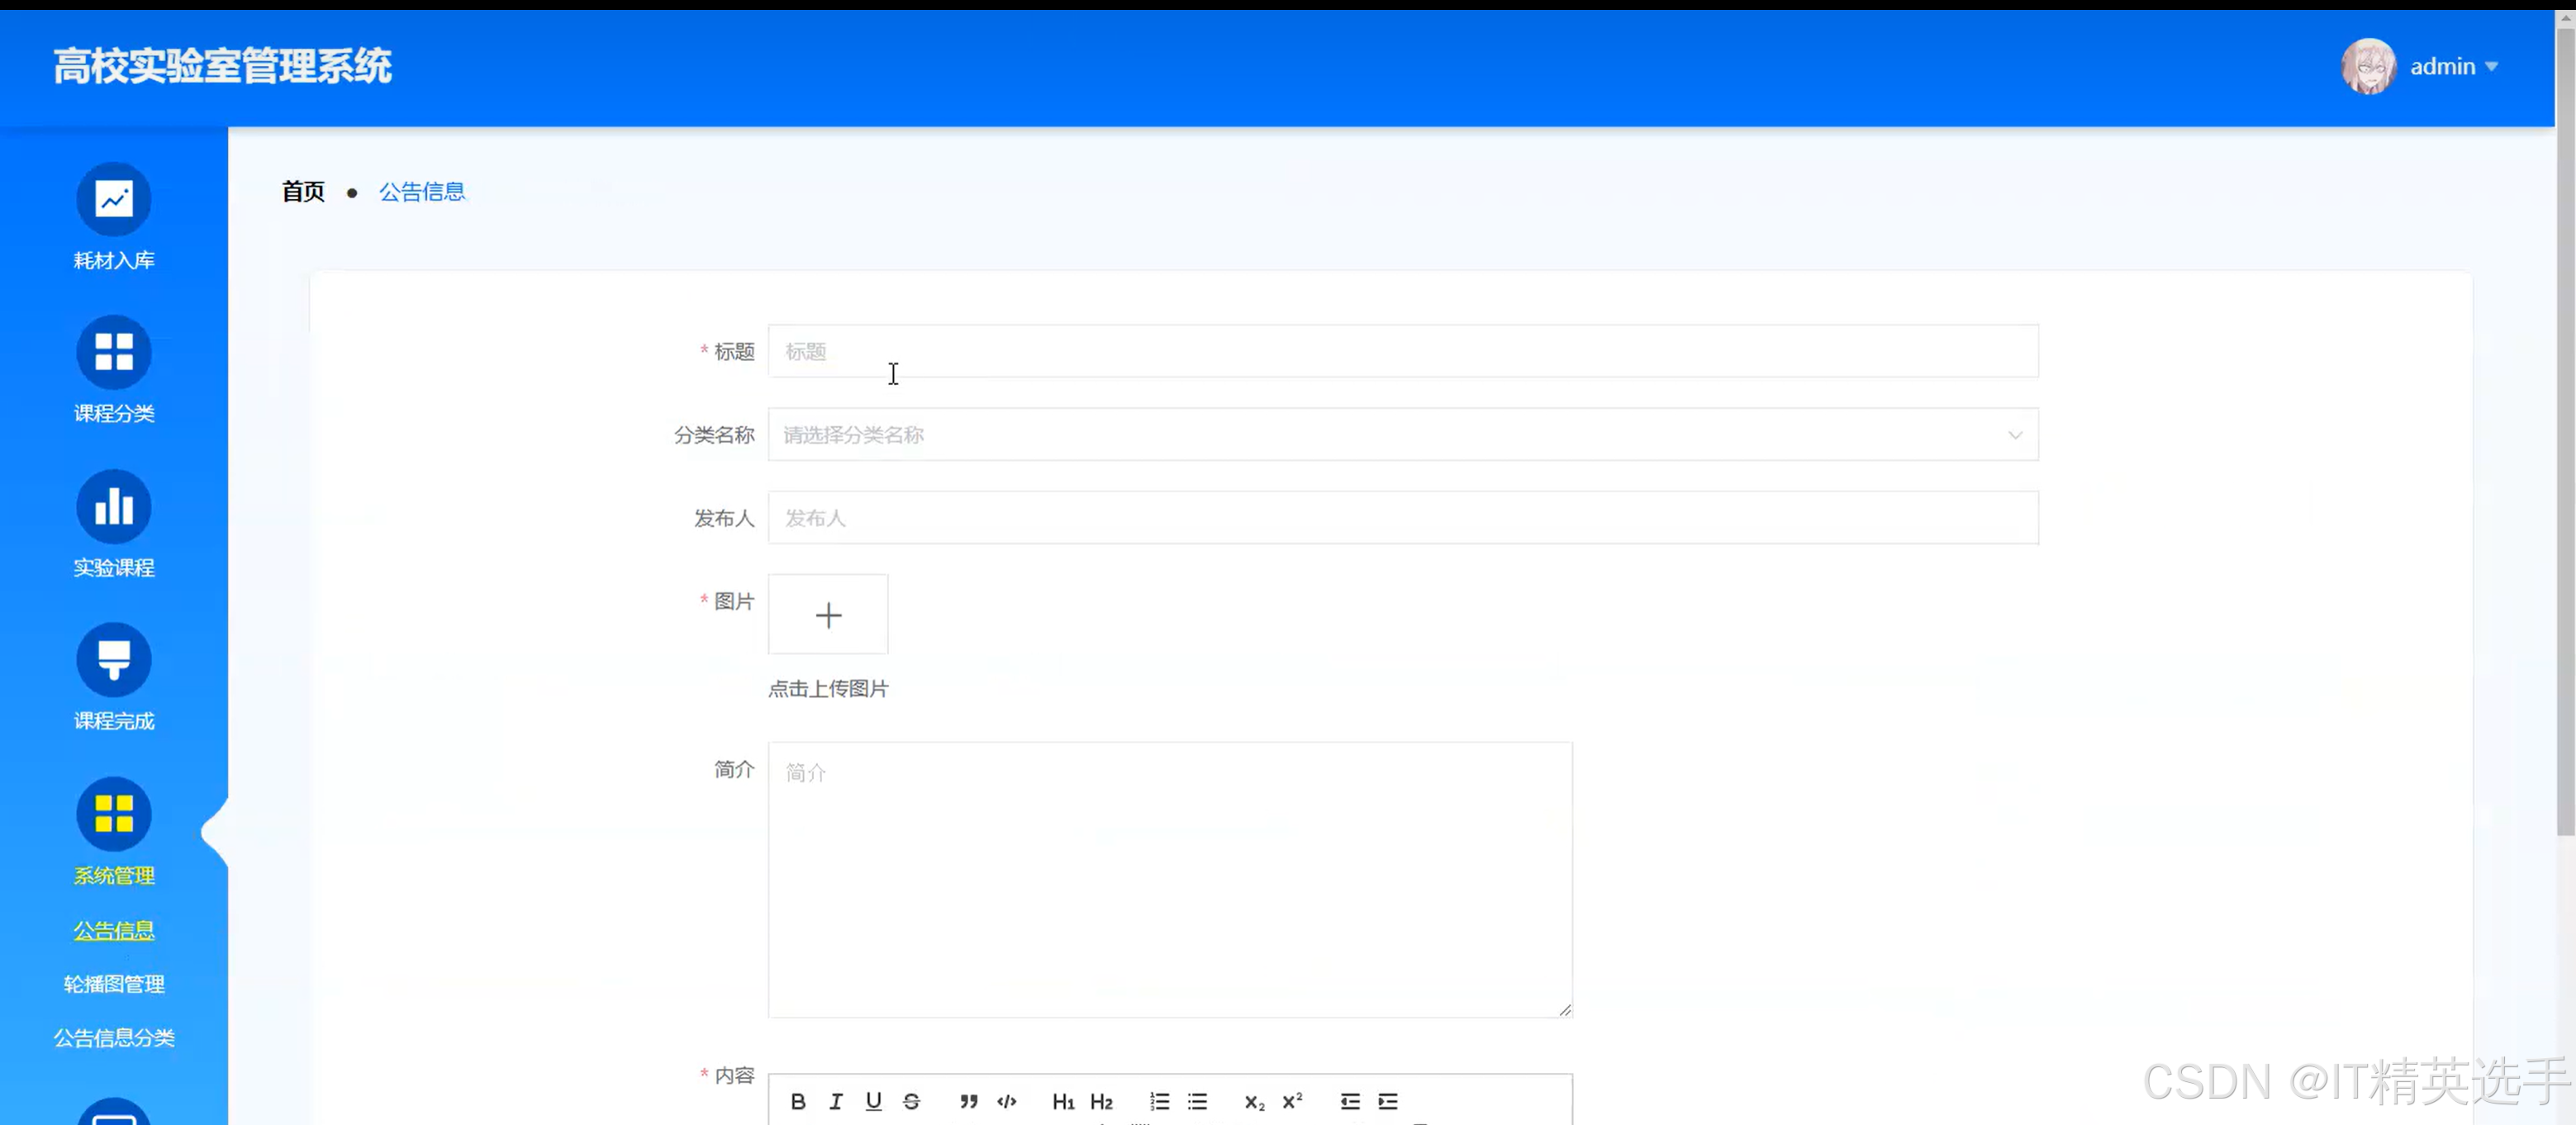This screenshot has height=1125, width=2576.
Task: Insert a code block in the editor
Action: coord(1006,1101)
